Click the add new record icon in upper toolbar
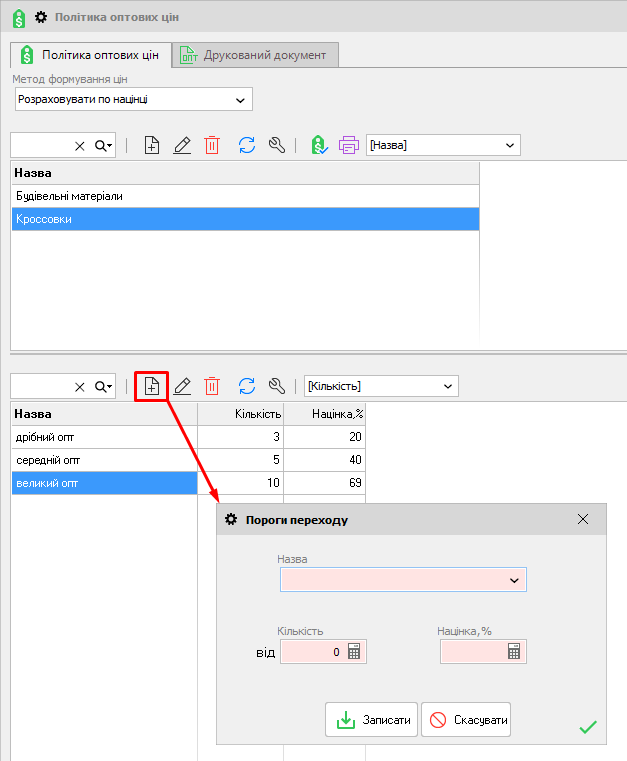Screen dimensions: 627x761 coord(152,145)
